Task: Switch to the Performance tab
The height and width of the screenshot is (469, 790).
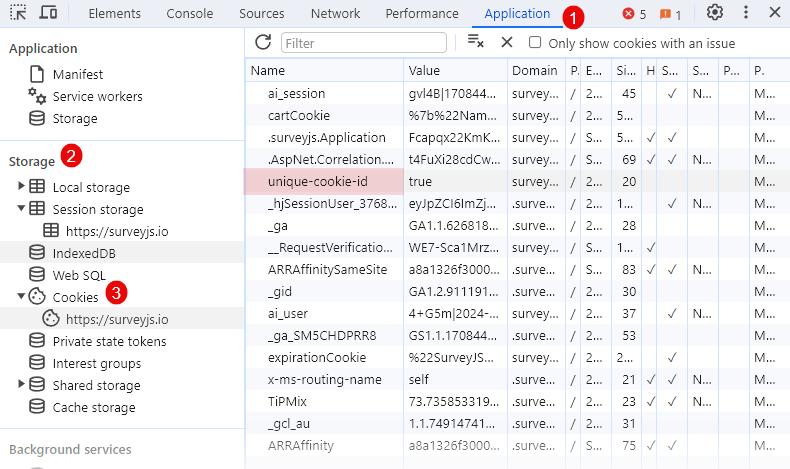Action: 422,14
